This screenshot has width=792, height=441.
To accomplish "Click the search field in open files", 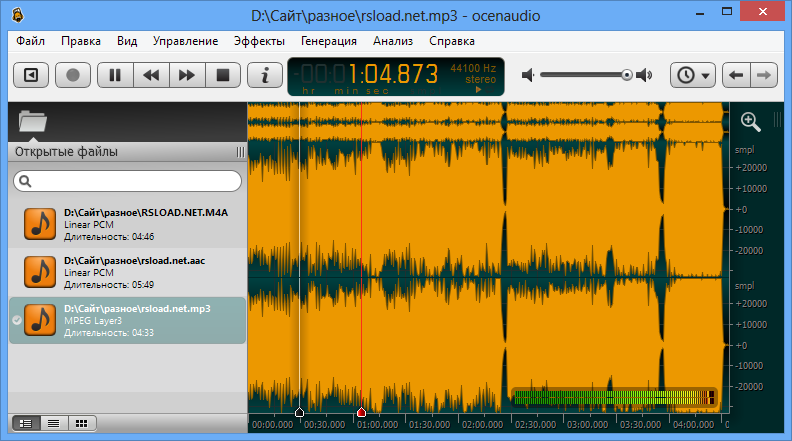I will point(127,181).
